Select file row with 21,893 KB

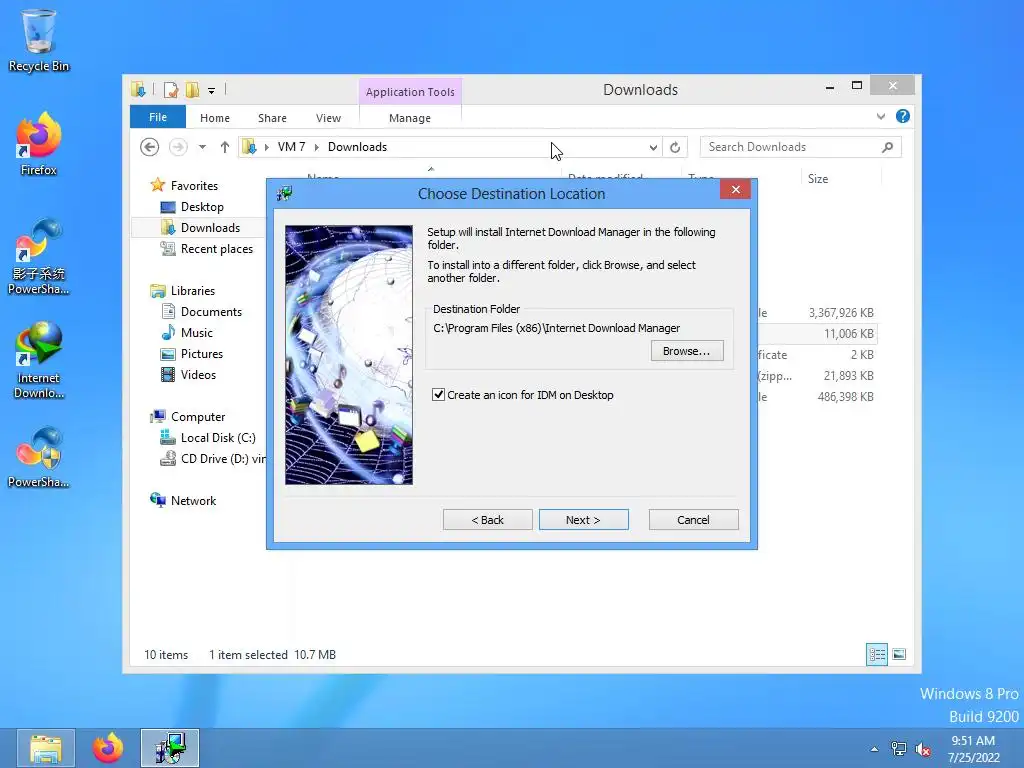pos(818,376)
